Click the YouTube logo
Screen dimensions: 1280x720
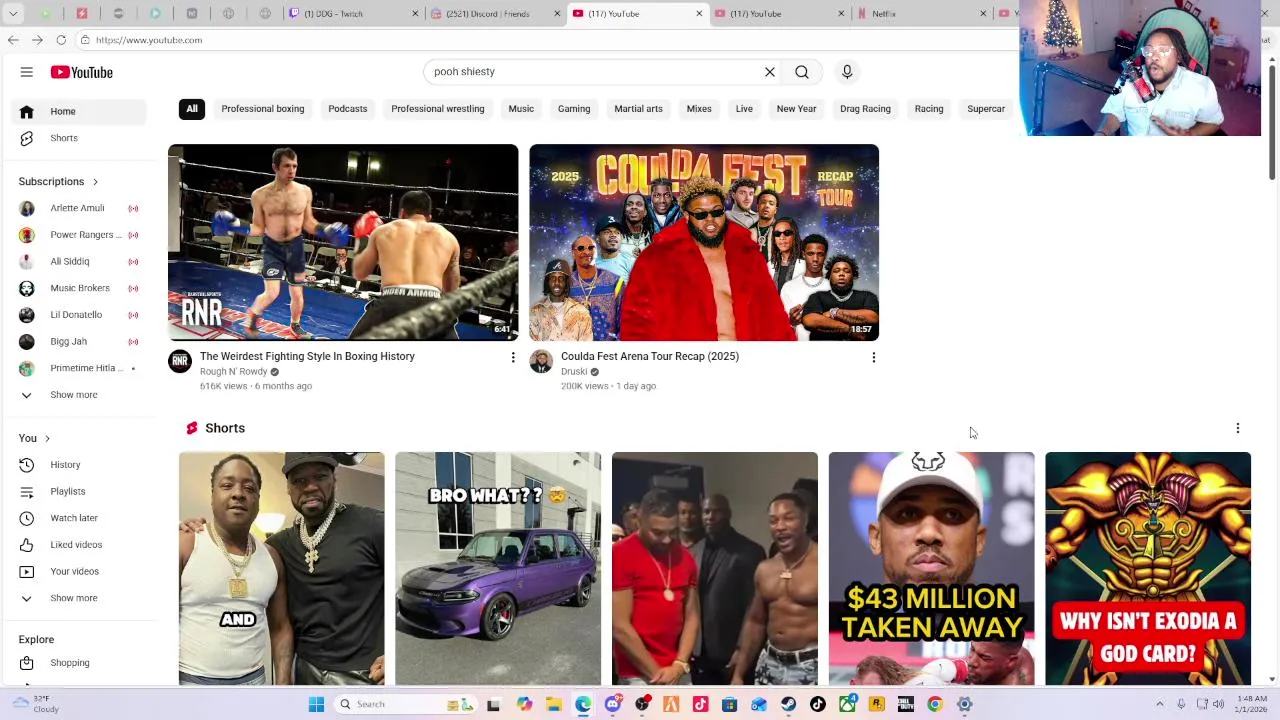pyautogui.click(x=81, y=72)
